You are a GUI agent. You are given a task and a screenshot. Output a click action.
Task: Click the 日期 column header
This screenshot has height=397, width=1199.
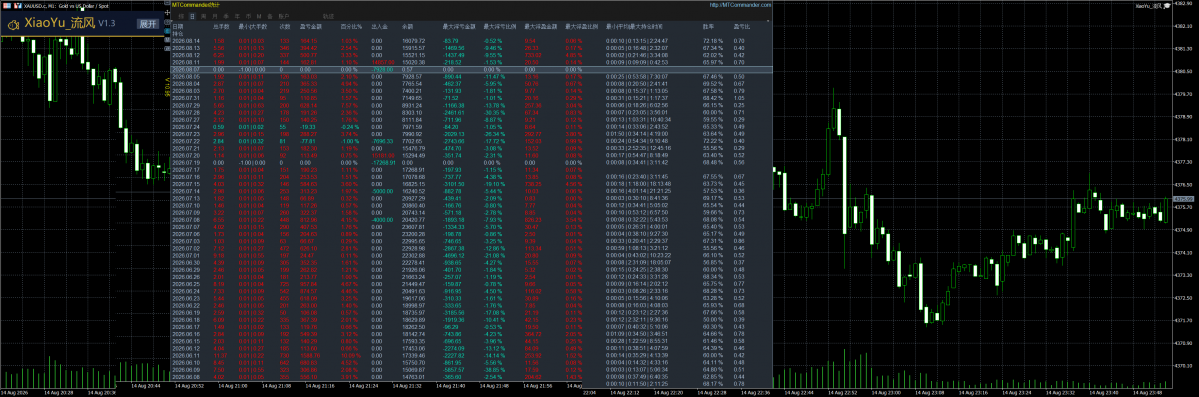(177, 26)
